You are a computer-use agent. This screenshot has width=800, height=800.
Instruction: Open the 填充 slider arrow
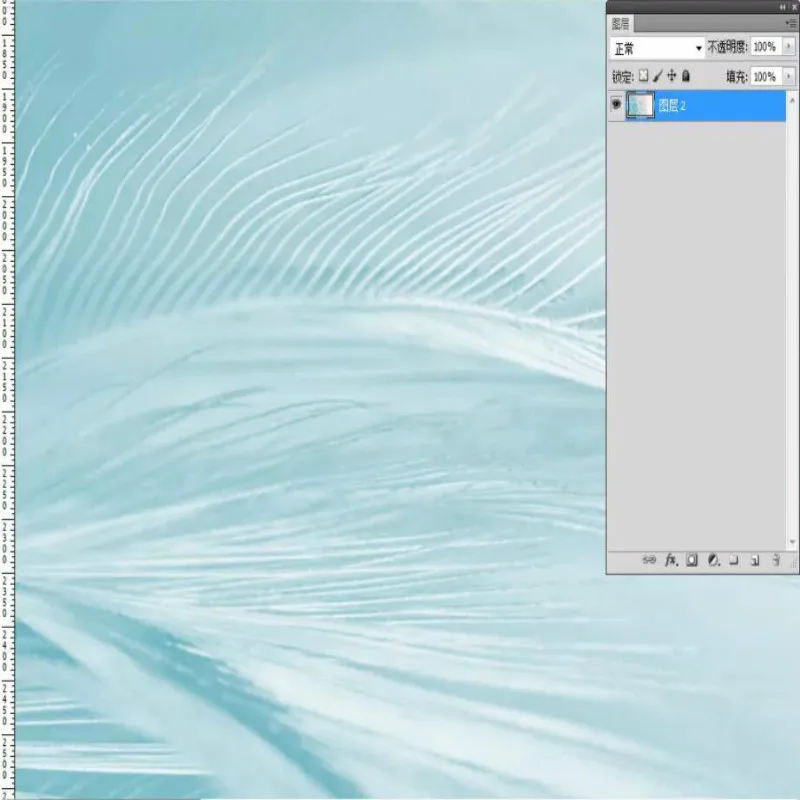coord(788,77)
